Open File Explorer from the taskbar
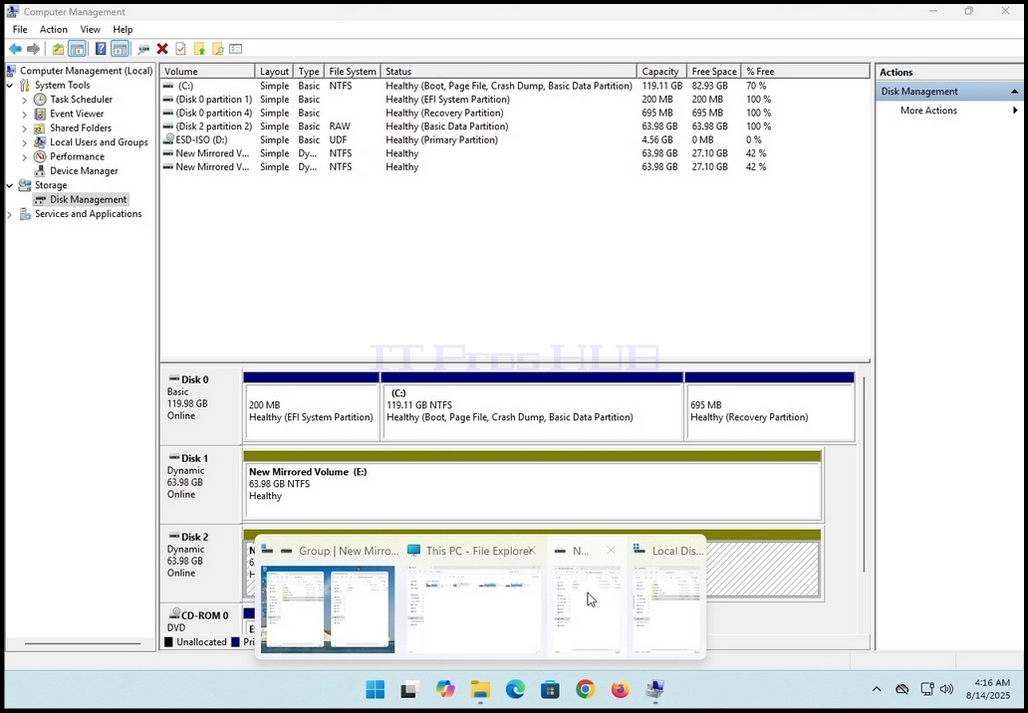 click(x=481, y=689)
